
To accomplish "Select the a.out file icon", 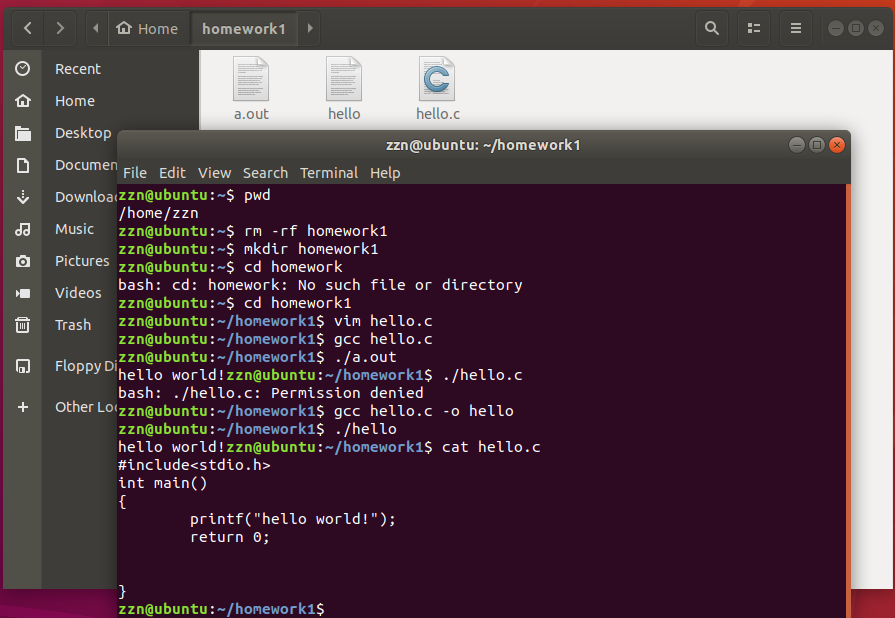I will [251, 79].
